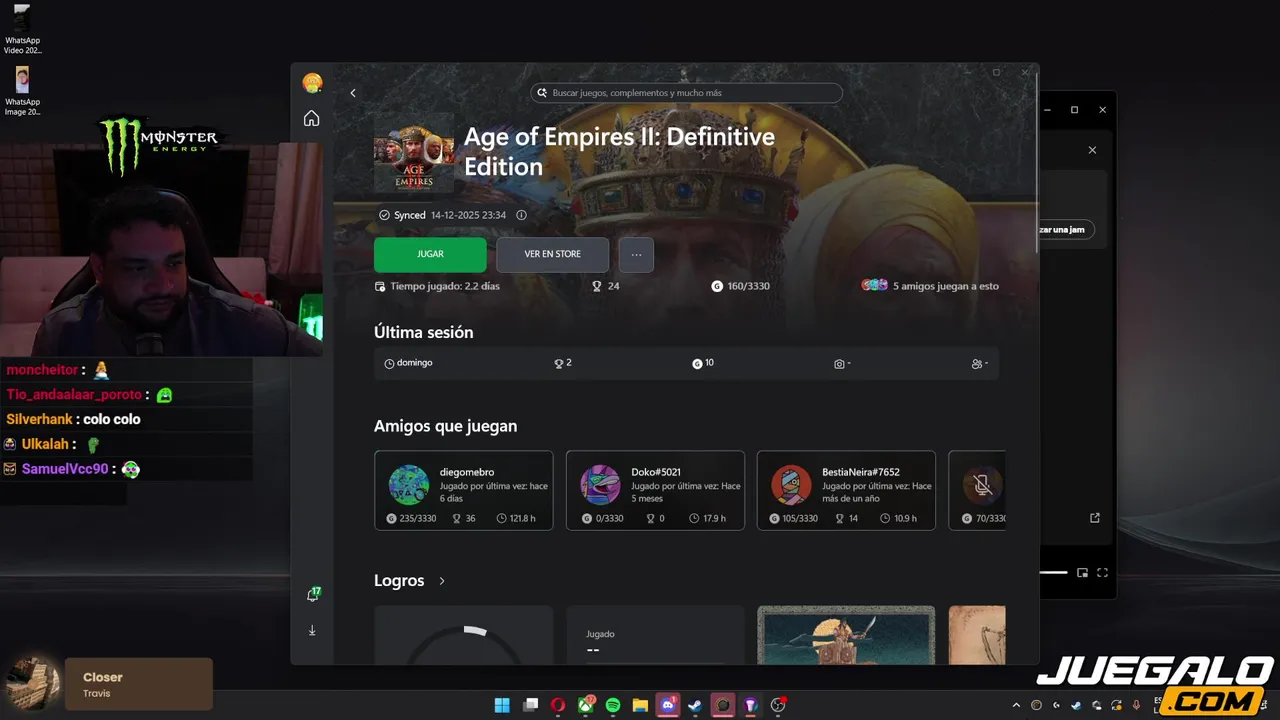Open File Explorer from taskbar
Image resolution: width=1280 pixels, height=720 pixels.
640,705
